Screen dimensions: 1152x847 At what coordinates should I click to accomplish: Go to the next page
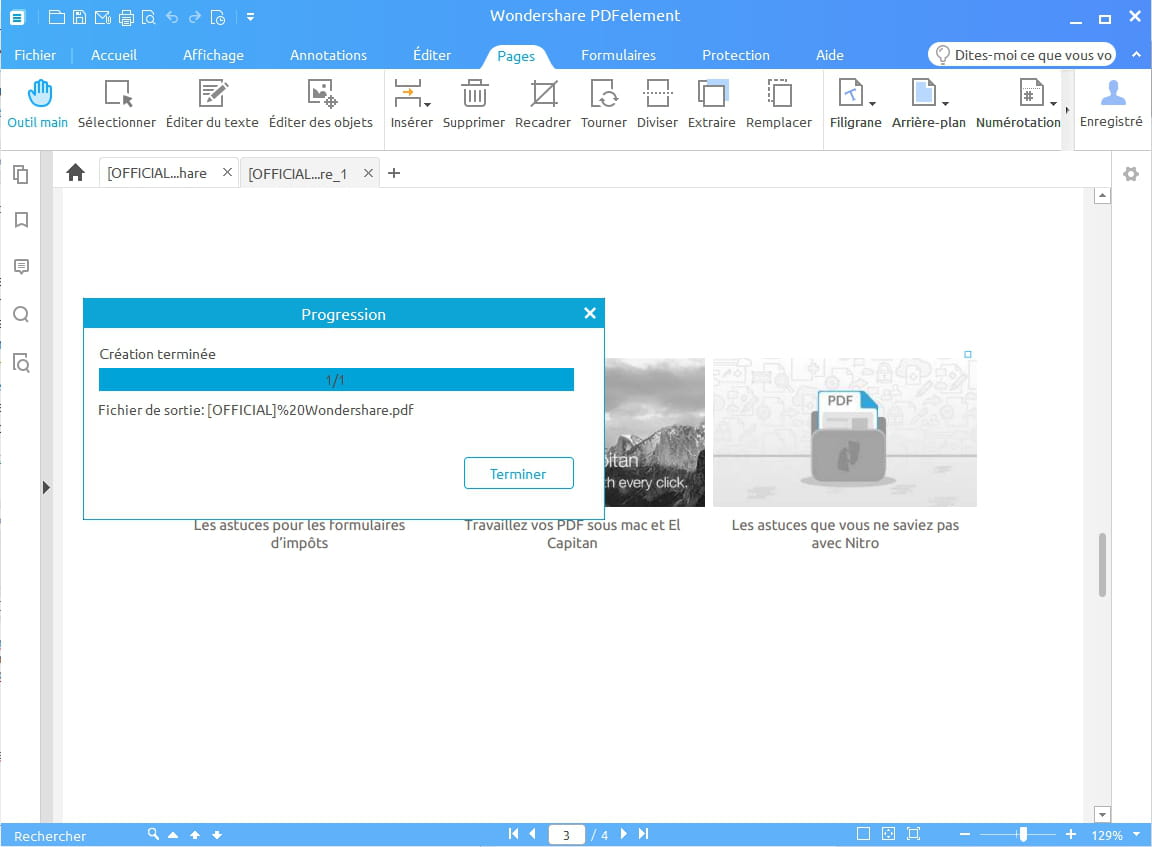pos(624,834)
